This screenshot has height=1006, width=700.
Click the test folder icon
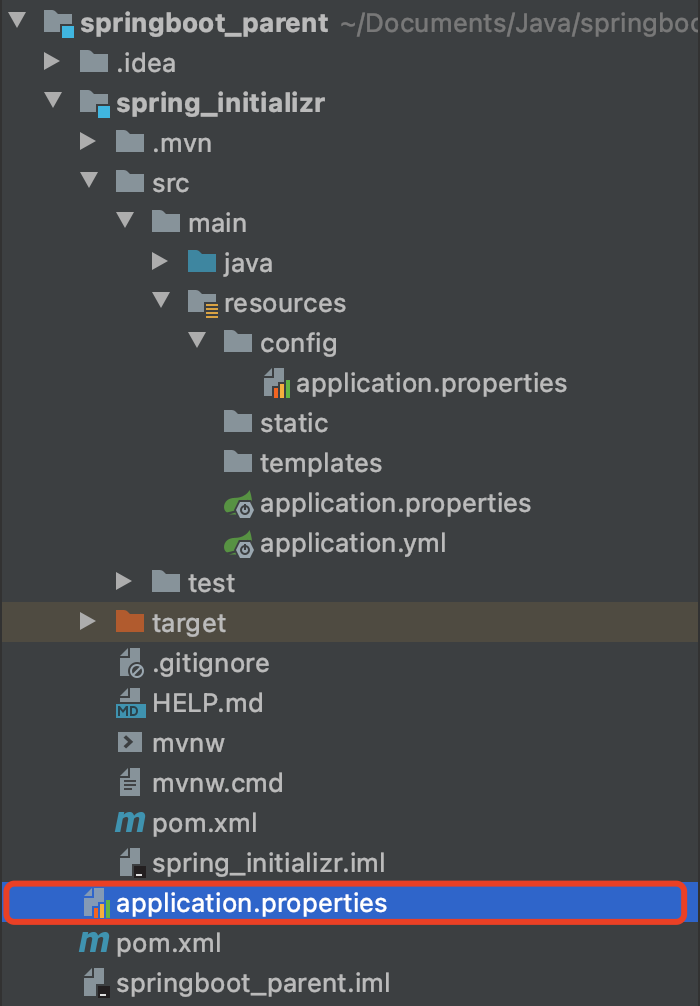point(166,582)
